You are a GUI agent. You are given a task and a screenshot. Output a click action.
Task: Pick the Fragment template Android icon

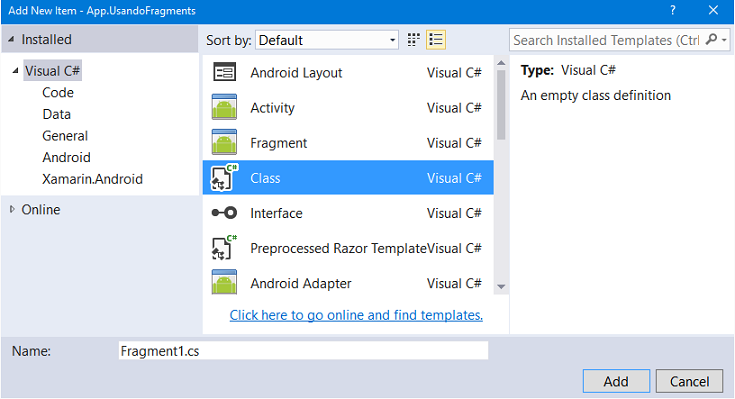click(225, 142)
